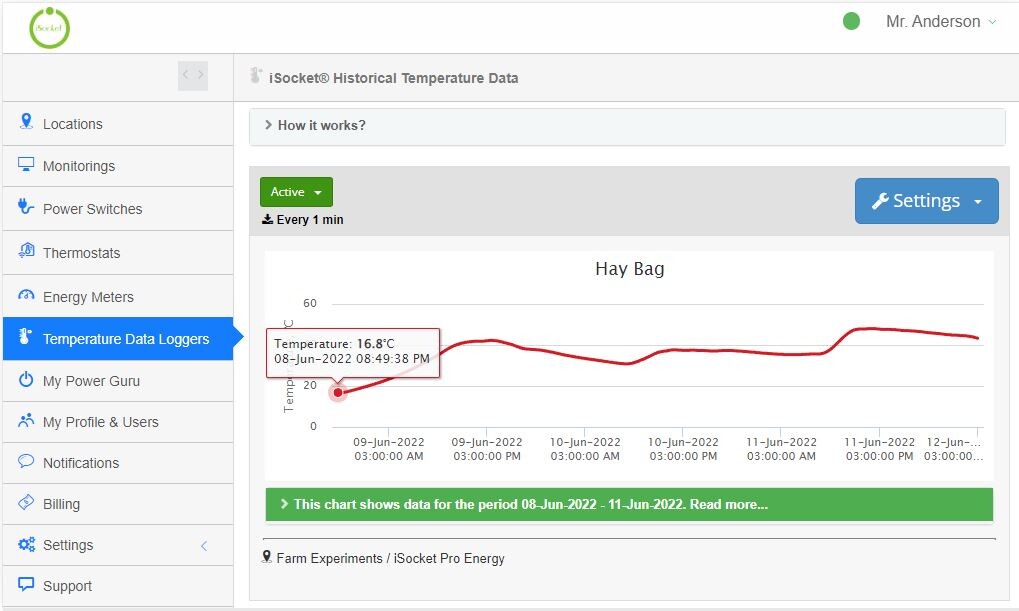Click the 11-Jun-2022 03:00:00 AM axis label
The height and width of the screenshot is (611, 1019).
click(x=781, y=449)
